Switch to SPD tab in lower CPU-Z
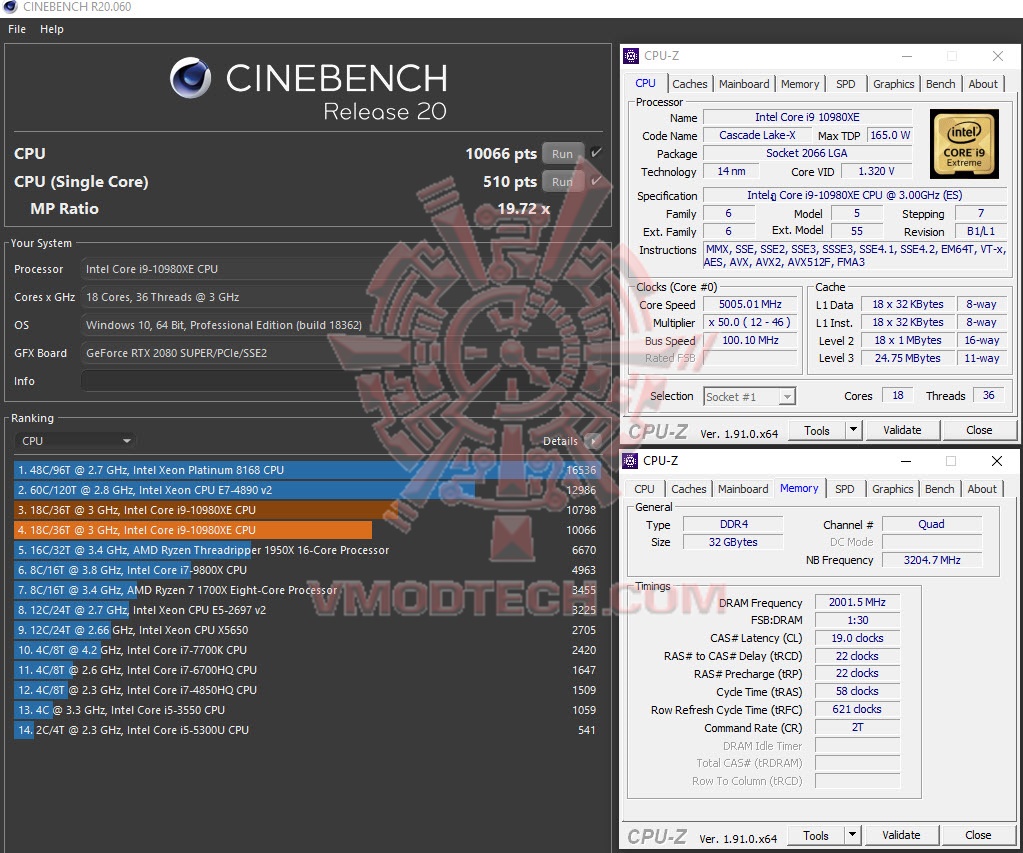Viewport: 1023px width, 853px height. click(x=844, y=489)
